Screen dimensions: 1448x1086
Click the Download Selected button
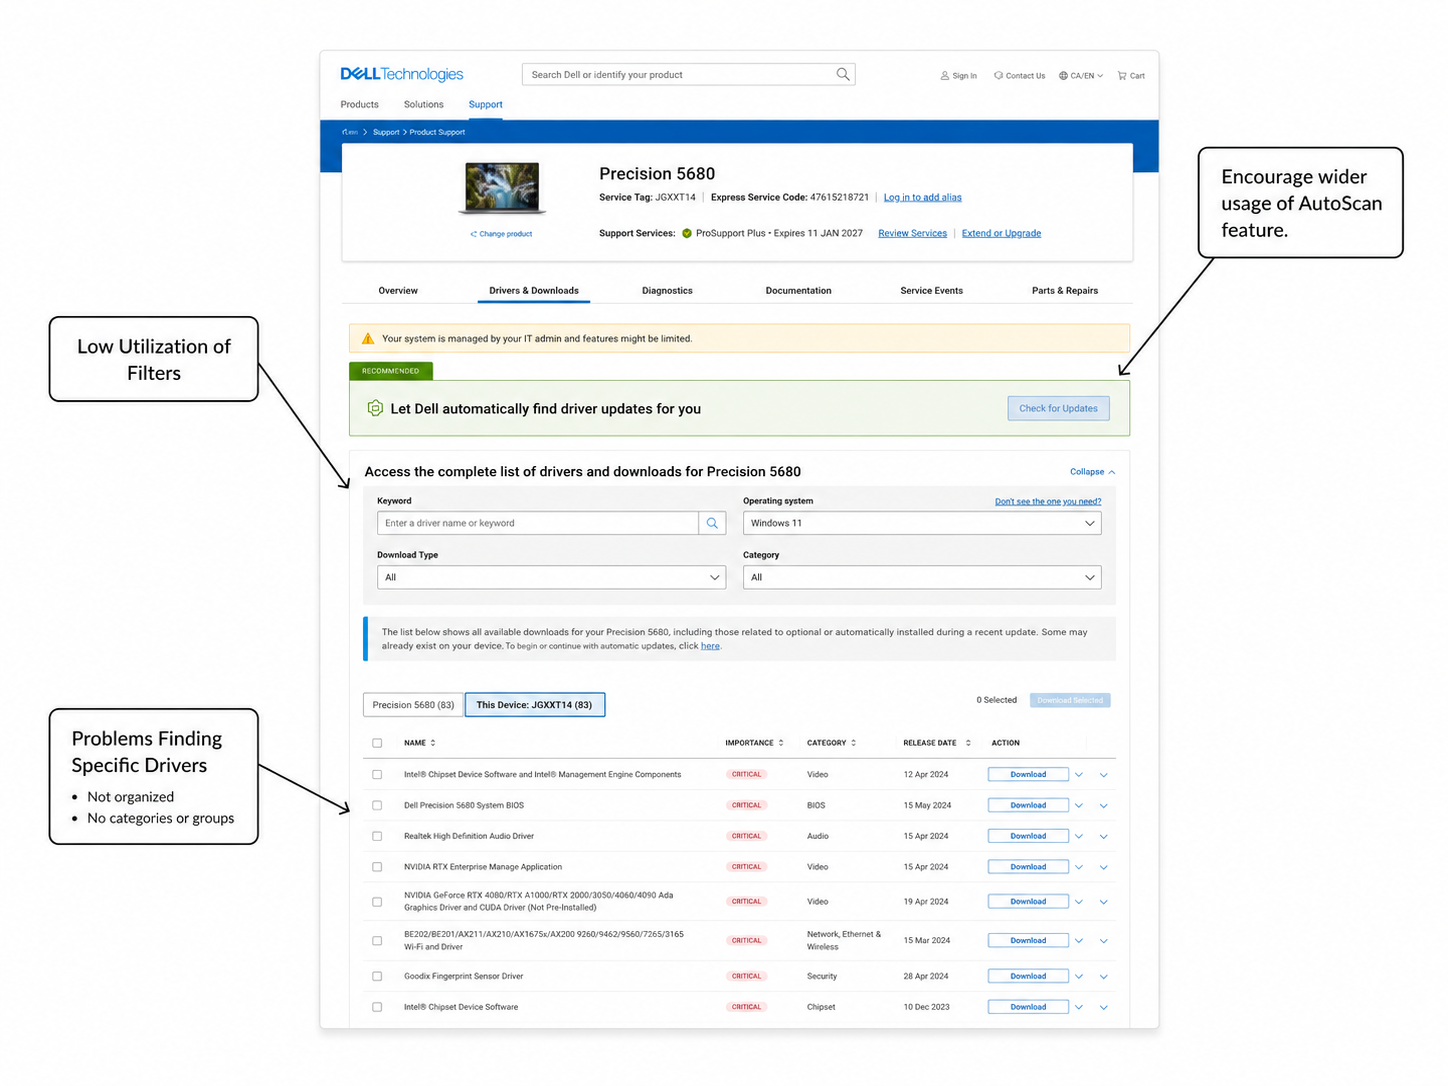point(1070,700)
